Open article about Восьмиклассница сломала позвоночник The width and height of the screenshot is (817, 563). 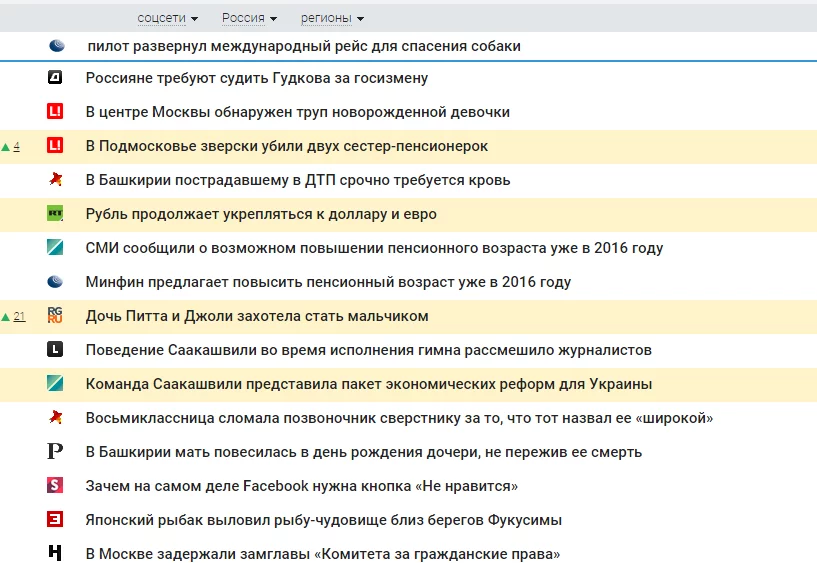coord(399,418)
